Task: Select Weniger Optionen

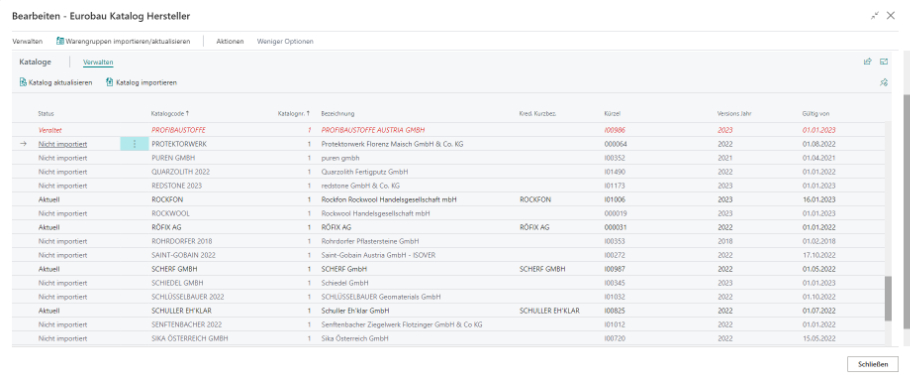Action: point(286,42)
